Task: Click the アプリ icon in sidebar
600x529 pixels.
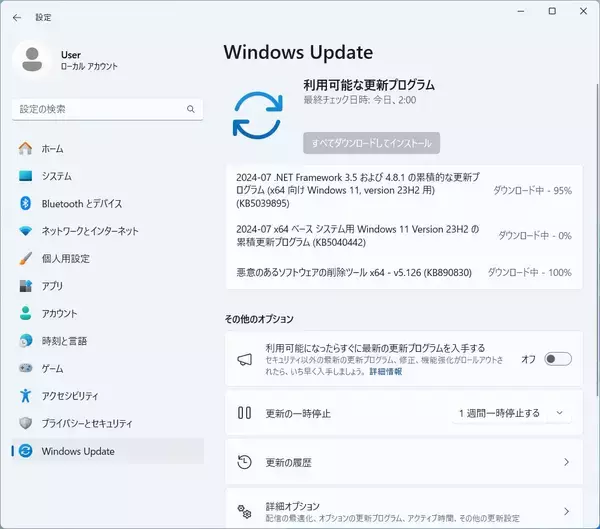Action: click(x=26, y=286)
